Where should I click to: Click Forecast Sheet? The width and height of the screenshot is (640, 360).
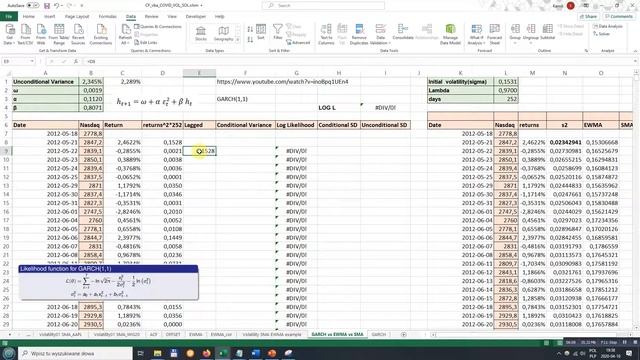pos(495,34)
